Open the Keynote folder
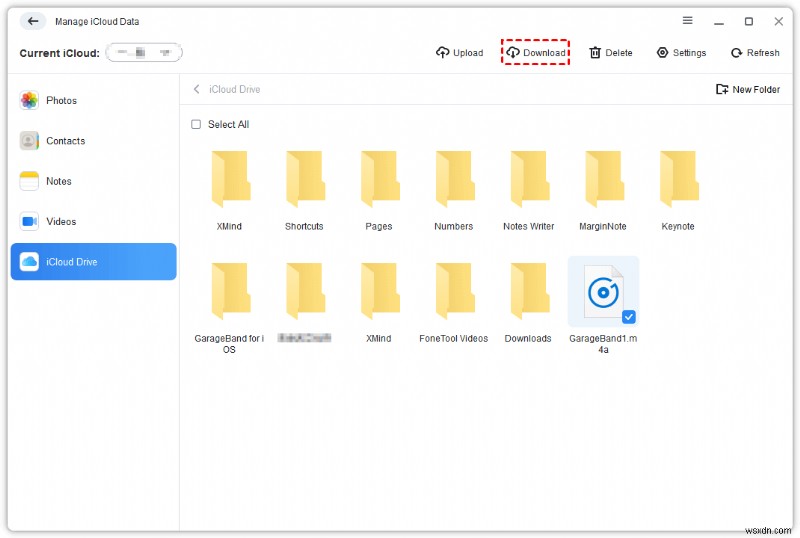 (679, 179)
